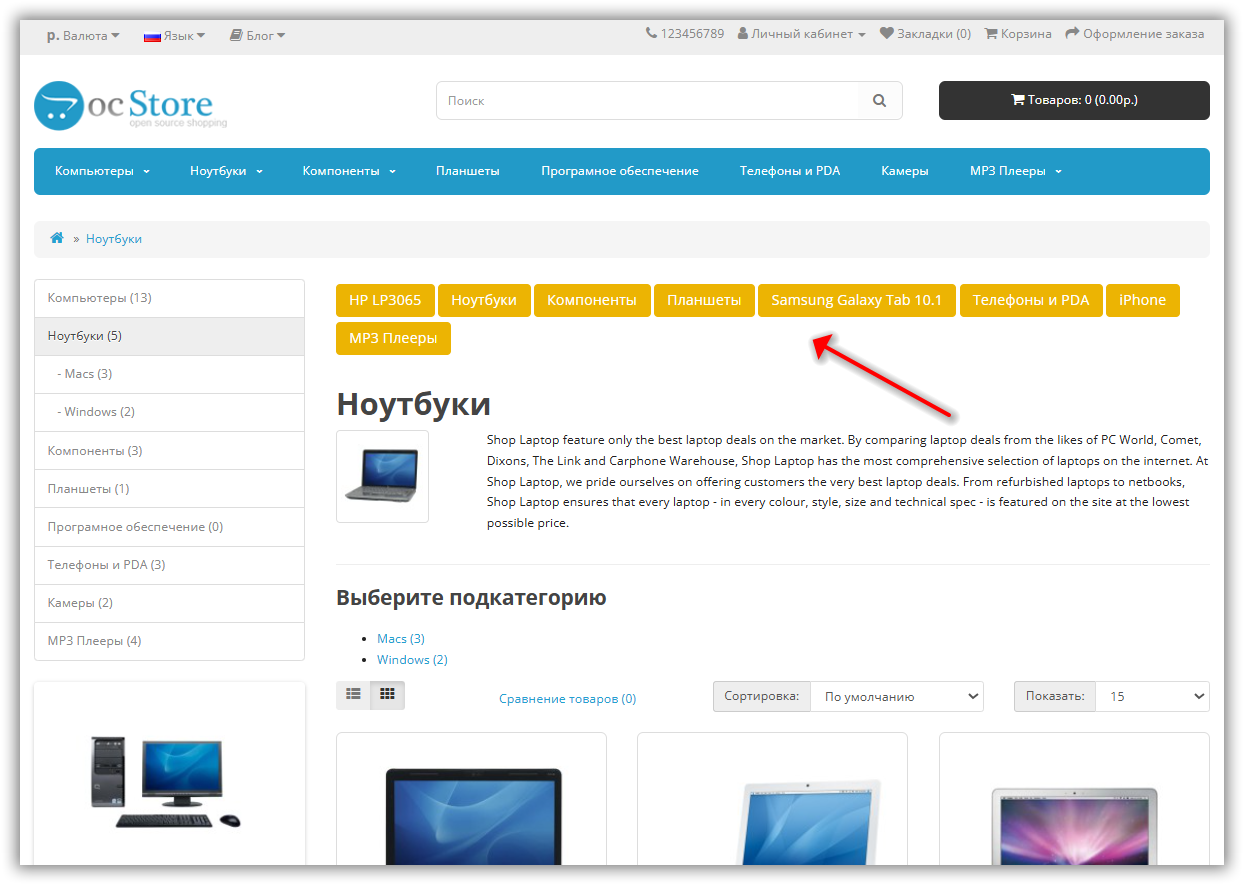Open Windows (2) subcategory link
The width and height of the screenshot is (1244, 885).
coord(412,660)
